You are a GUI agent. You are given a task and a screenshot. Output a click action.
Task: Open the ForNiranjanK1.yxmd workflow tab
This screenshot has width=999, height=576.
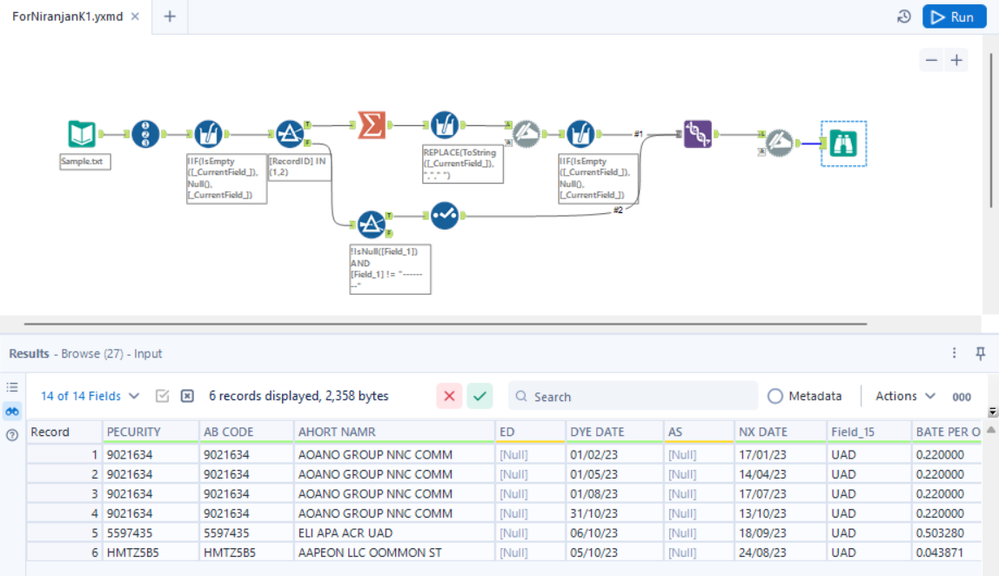pyautogui.click(x=68, y=17)
